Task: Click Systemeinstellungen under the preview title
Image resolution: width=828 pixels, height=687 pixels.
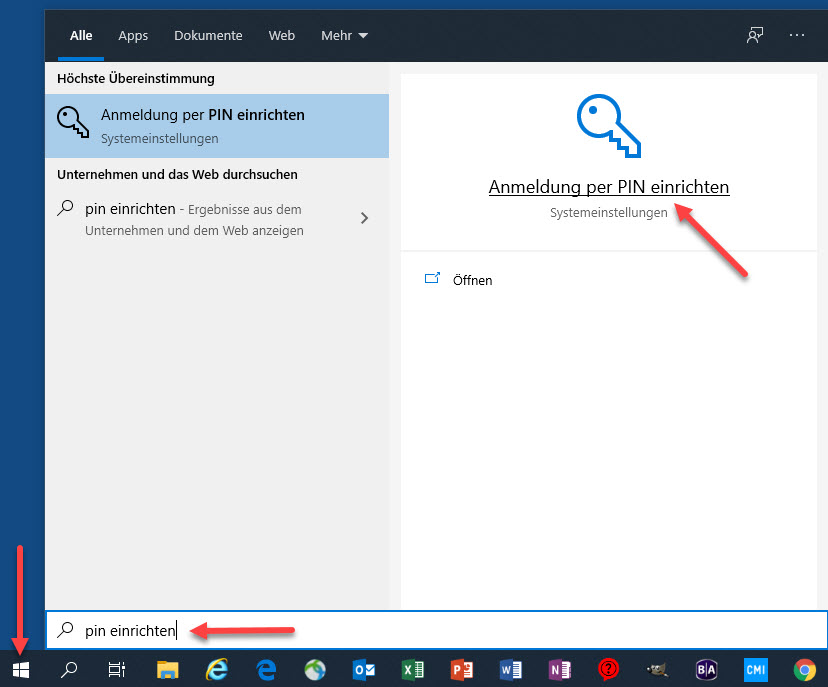Action: 608,213
